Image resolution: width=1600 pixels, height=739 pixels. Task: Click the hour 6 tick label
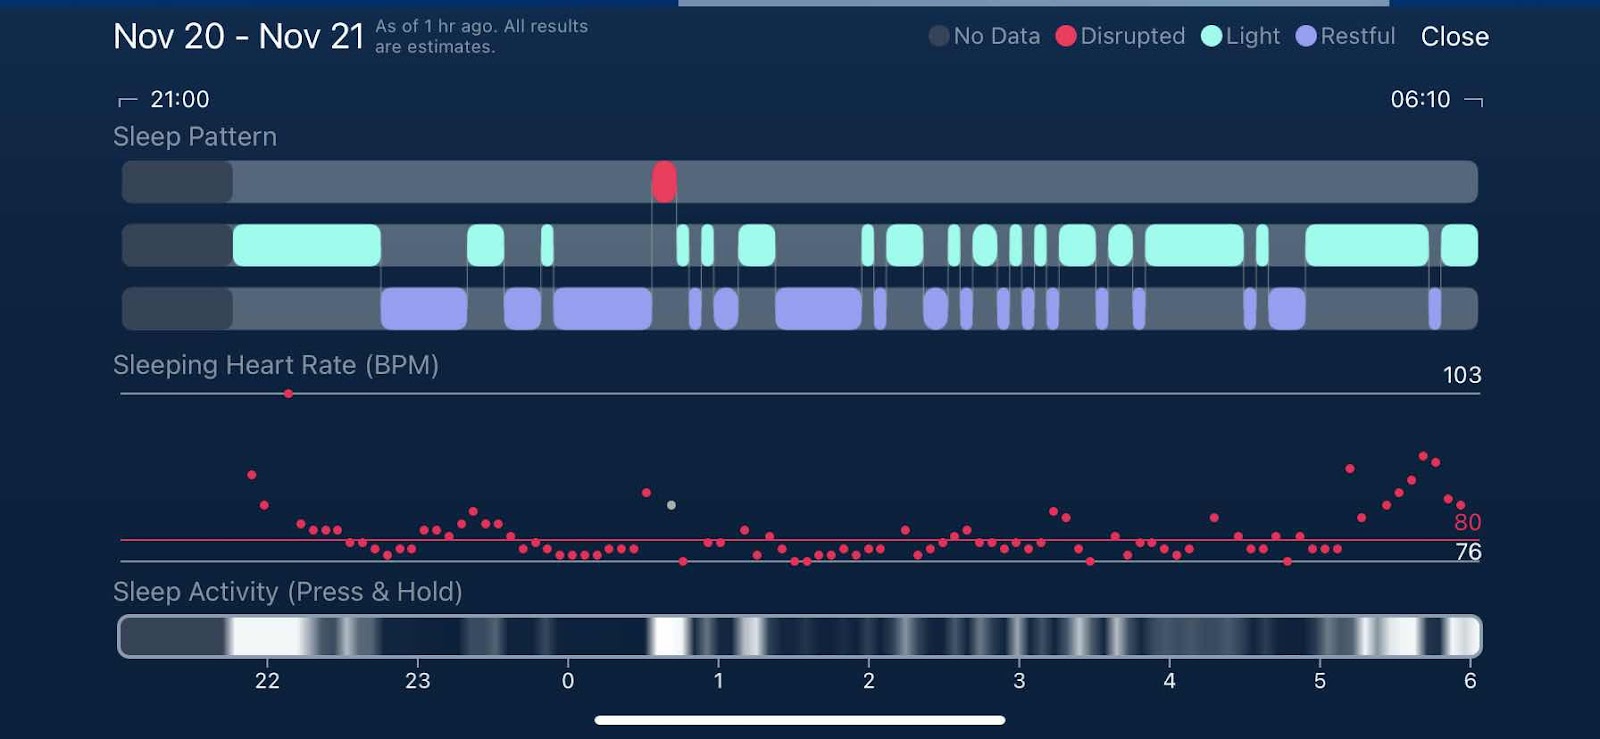(1470, 681)
